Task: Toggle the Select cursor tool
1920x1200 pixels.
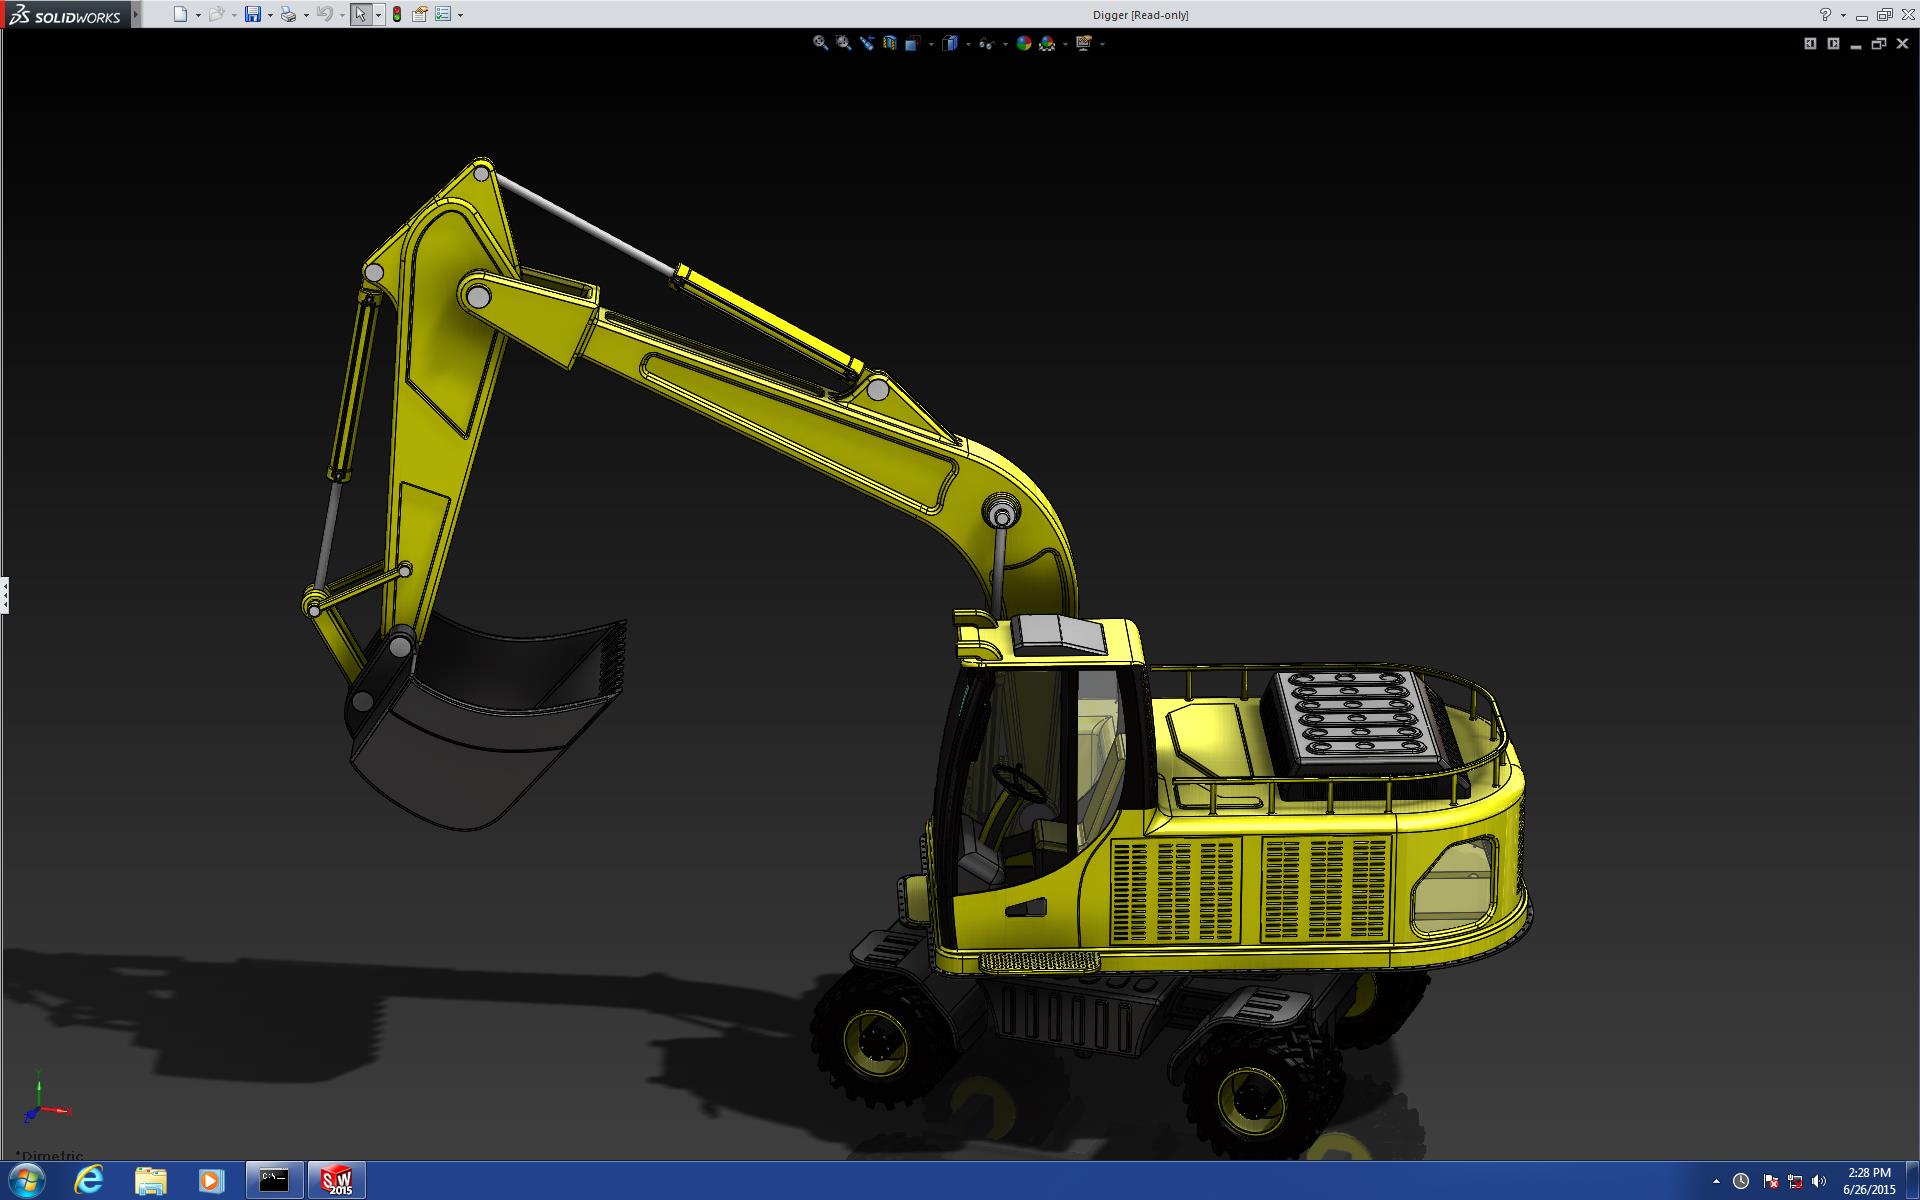Action: pos(360,14)
